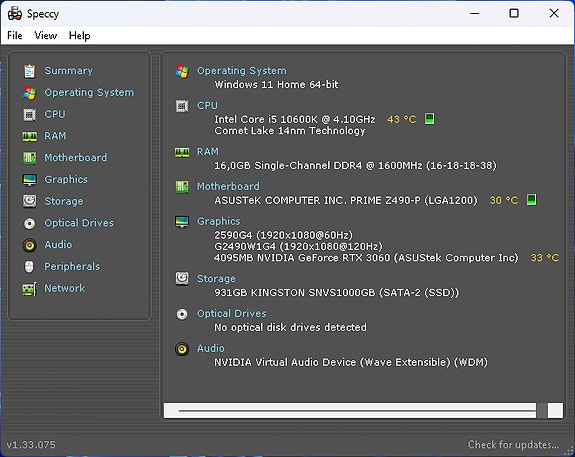Open the Graphics heading in main panel
Image resolution: width=575 pixels, height=457 pixels.
click(219, 221)
